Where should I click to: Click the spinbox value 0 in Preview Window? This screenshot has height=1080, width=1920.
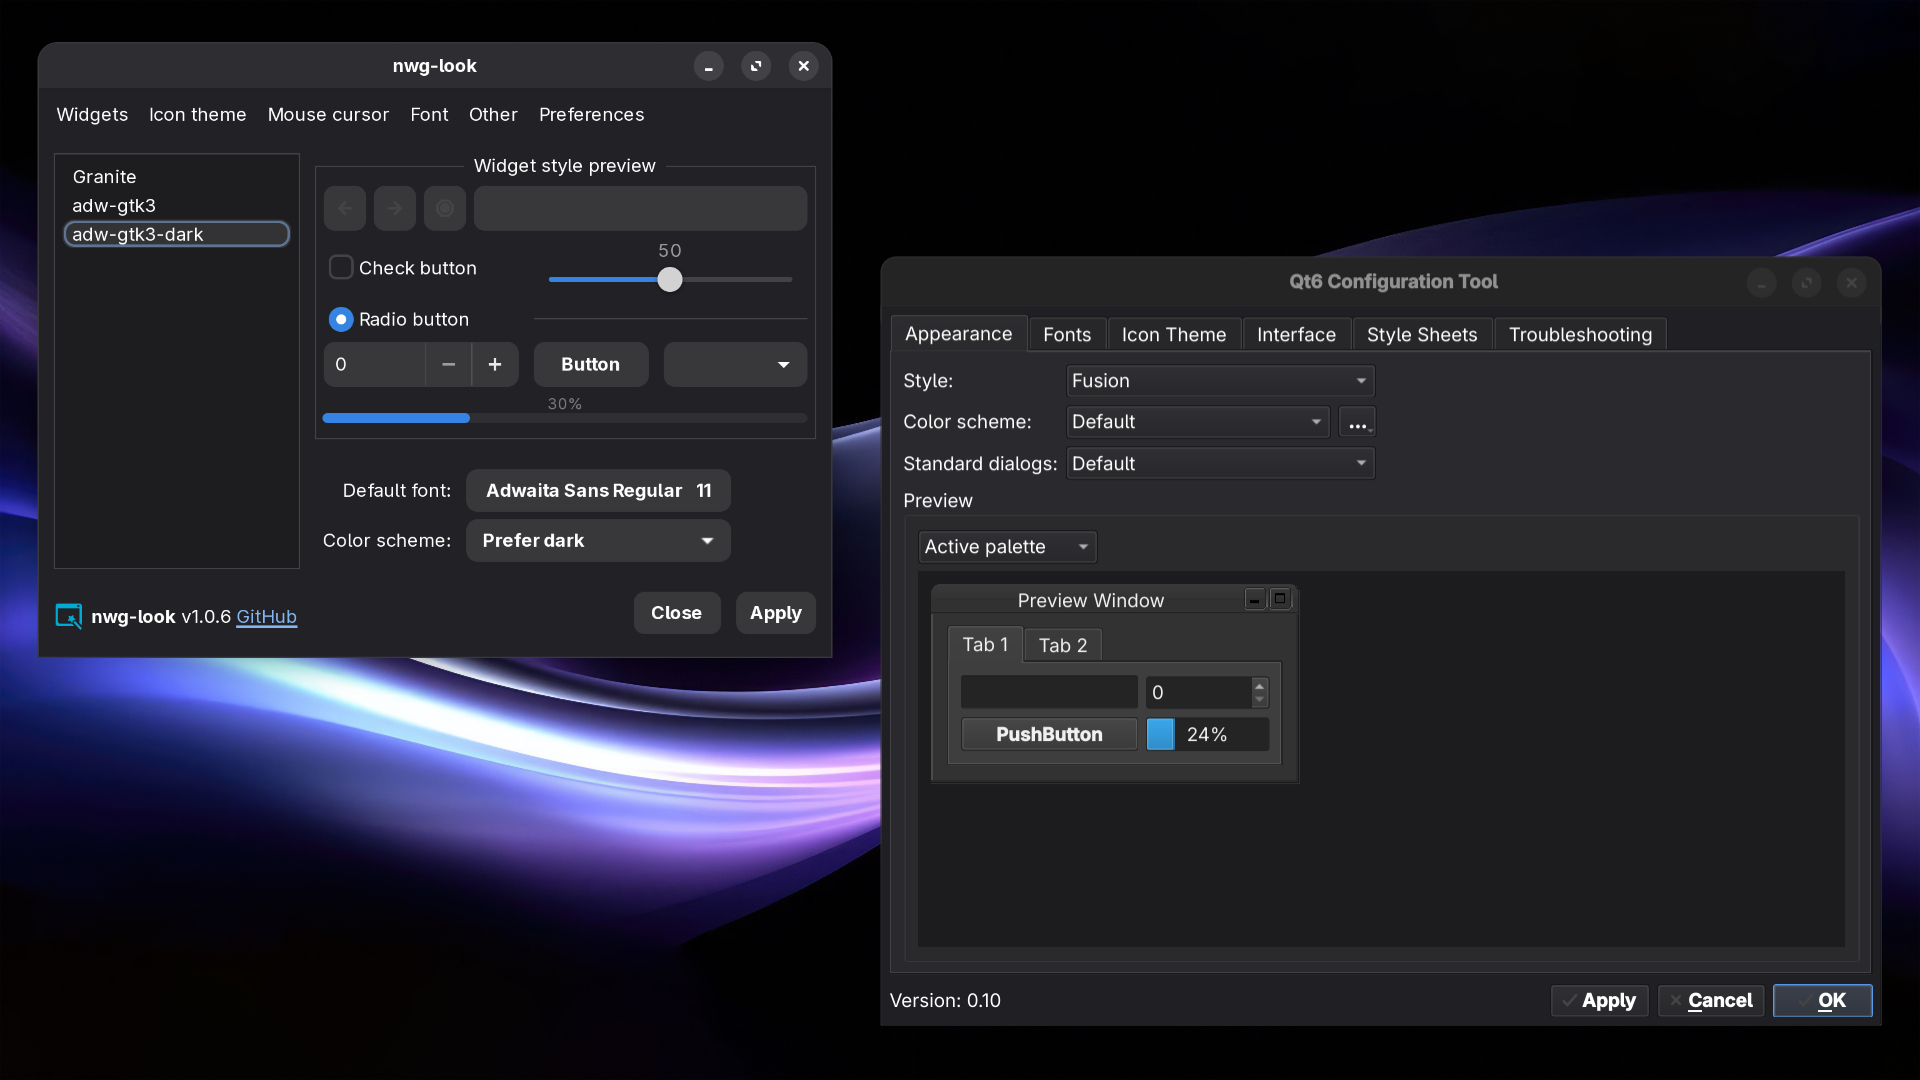1198,692
